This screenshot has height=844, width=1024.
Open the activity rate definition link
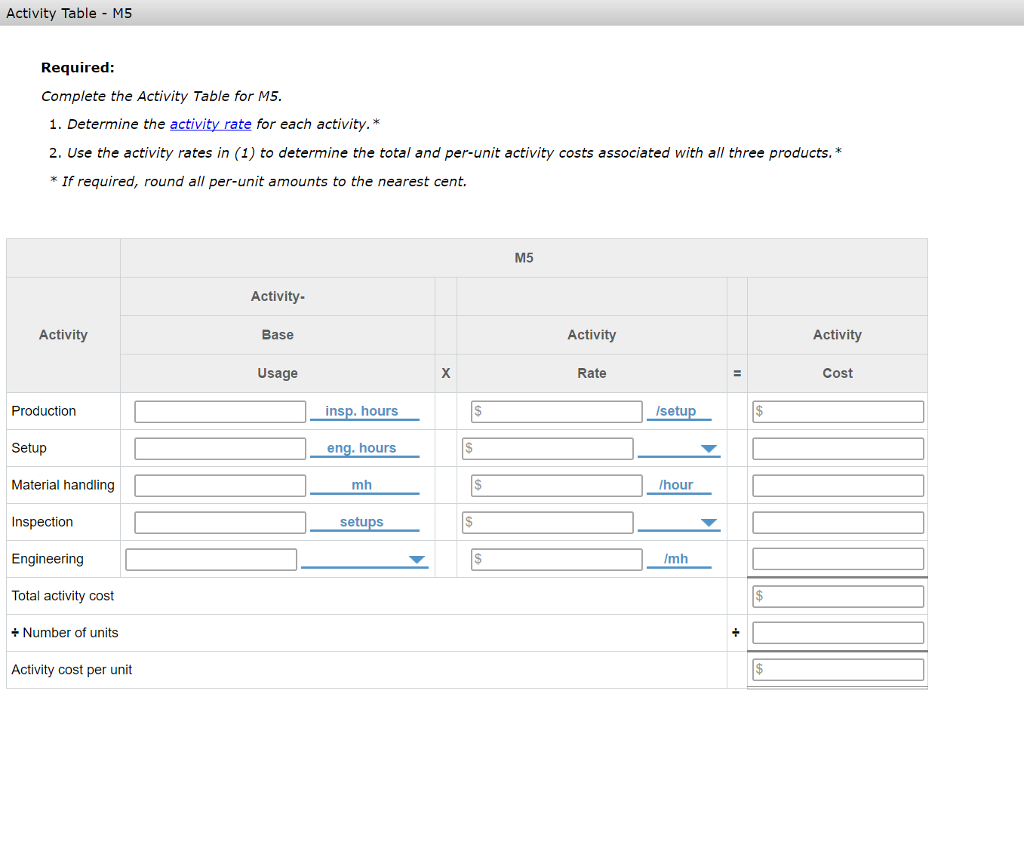210,124
